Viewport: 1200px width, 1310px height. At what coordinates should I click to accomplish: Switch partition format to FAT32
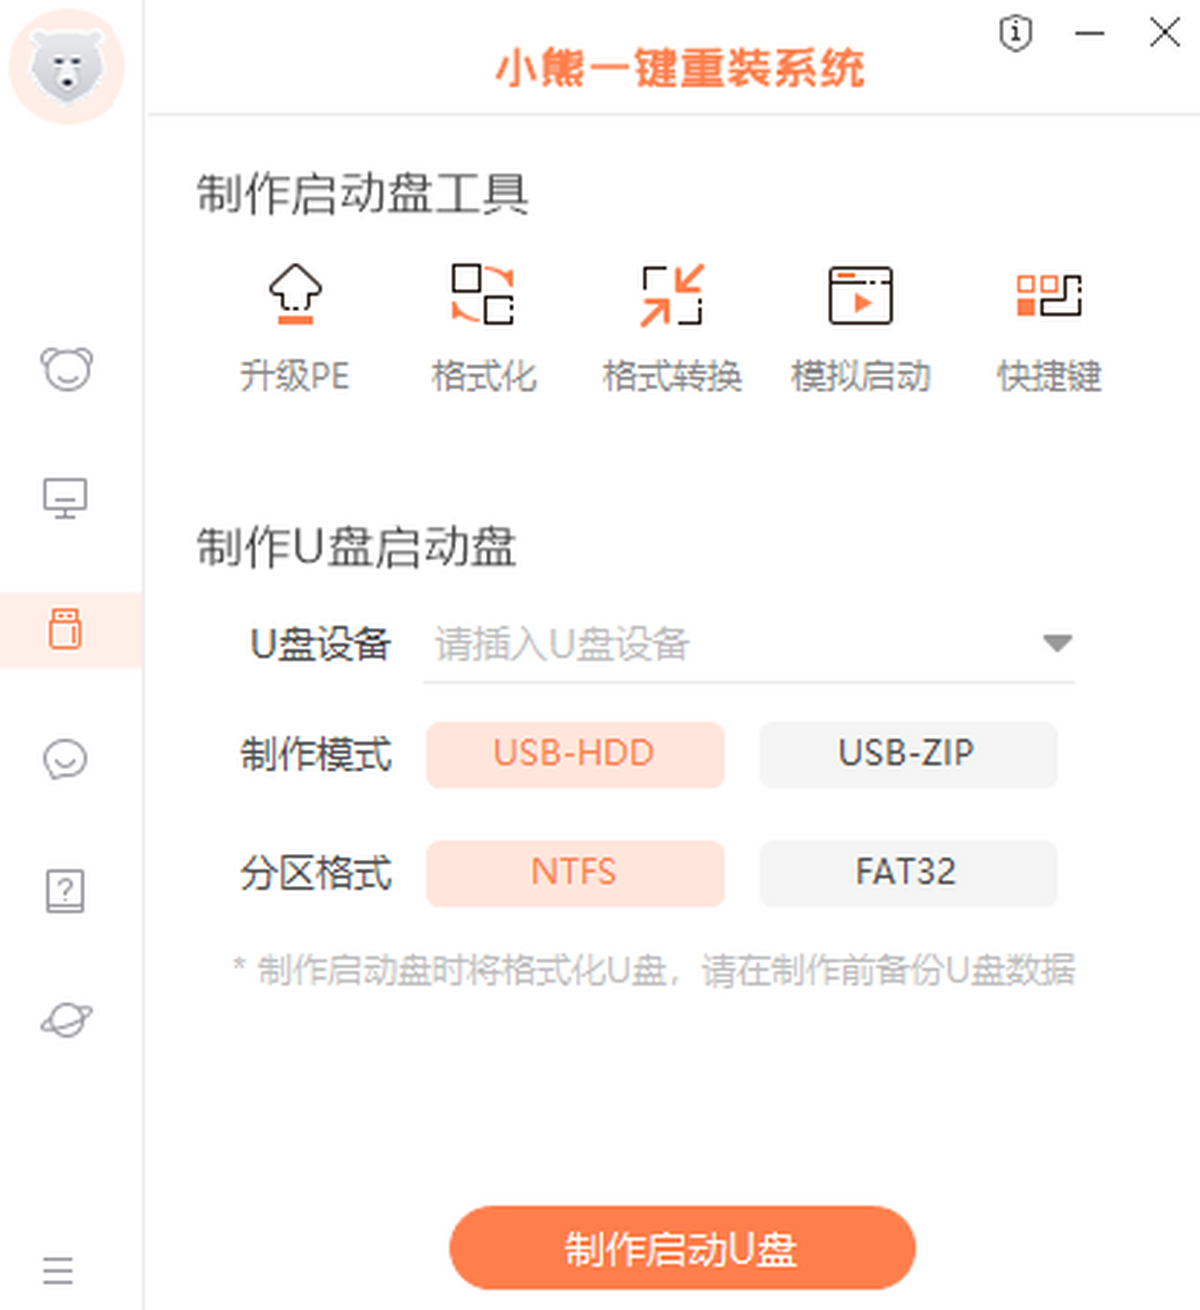[908, 873]
